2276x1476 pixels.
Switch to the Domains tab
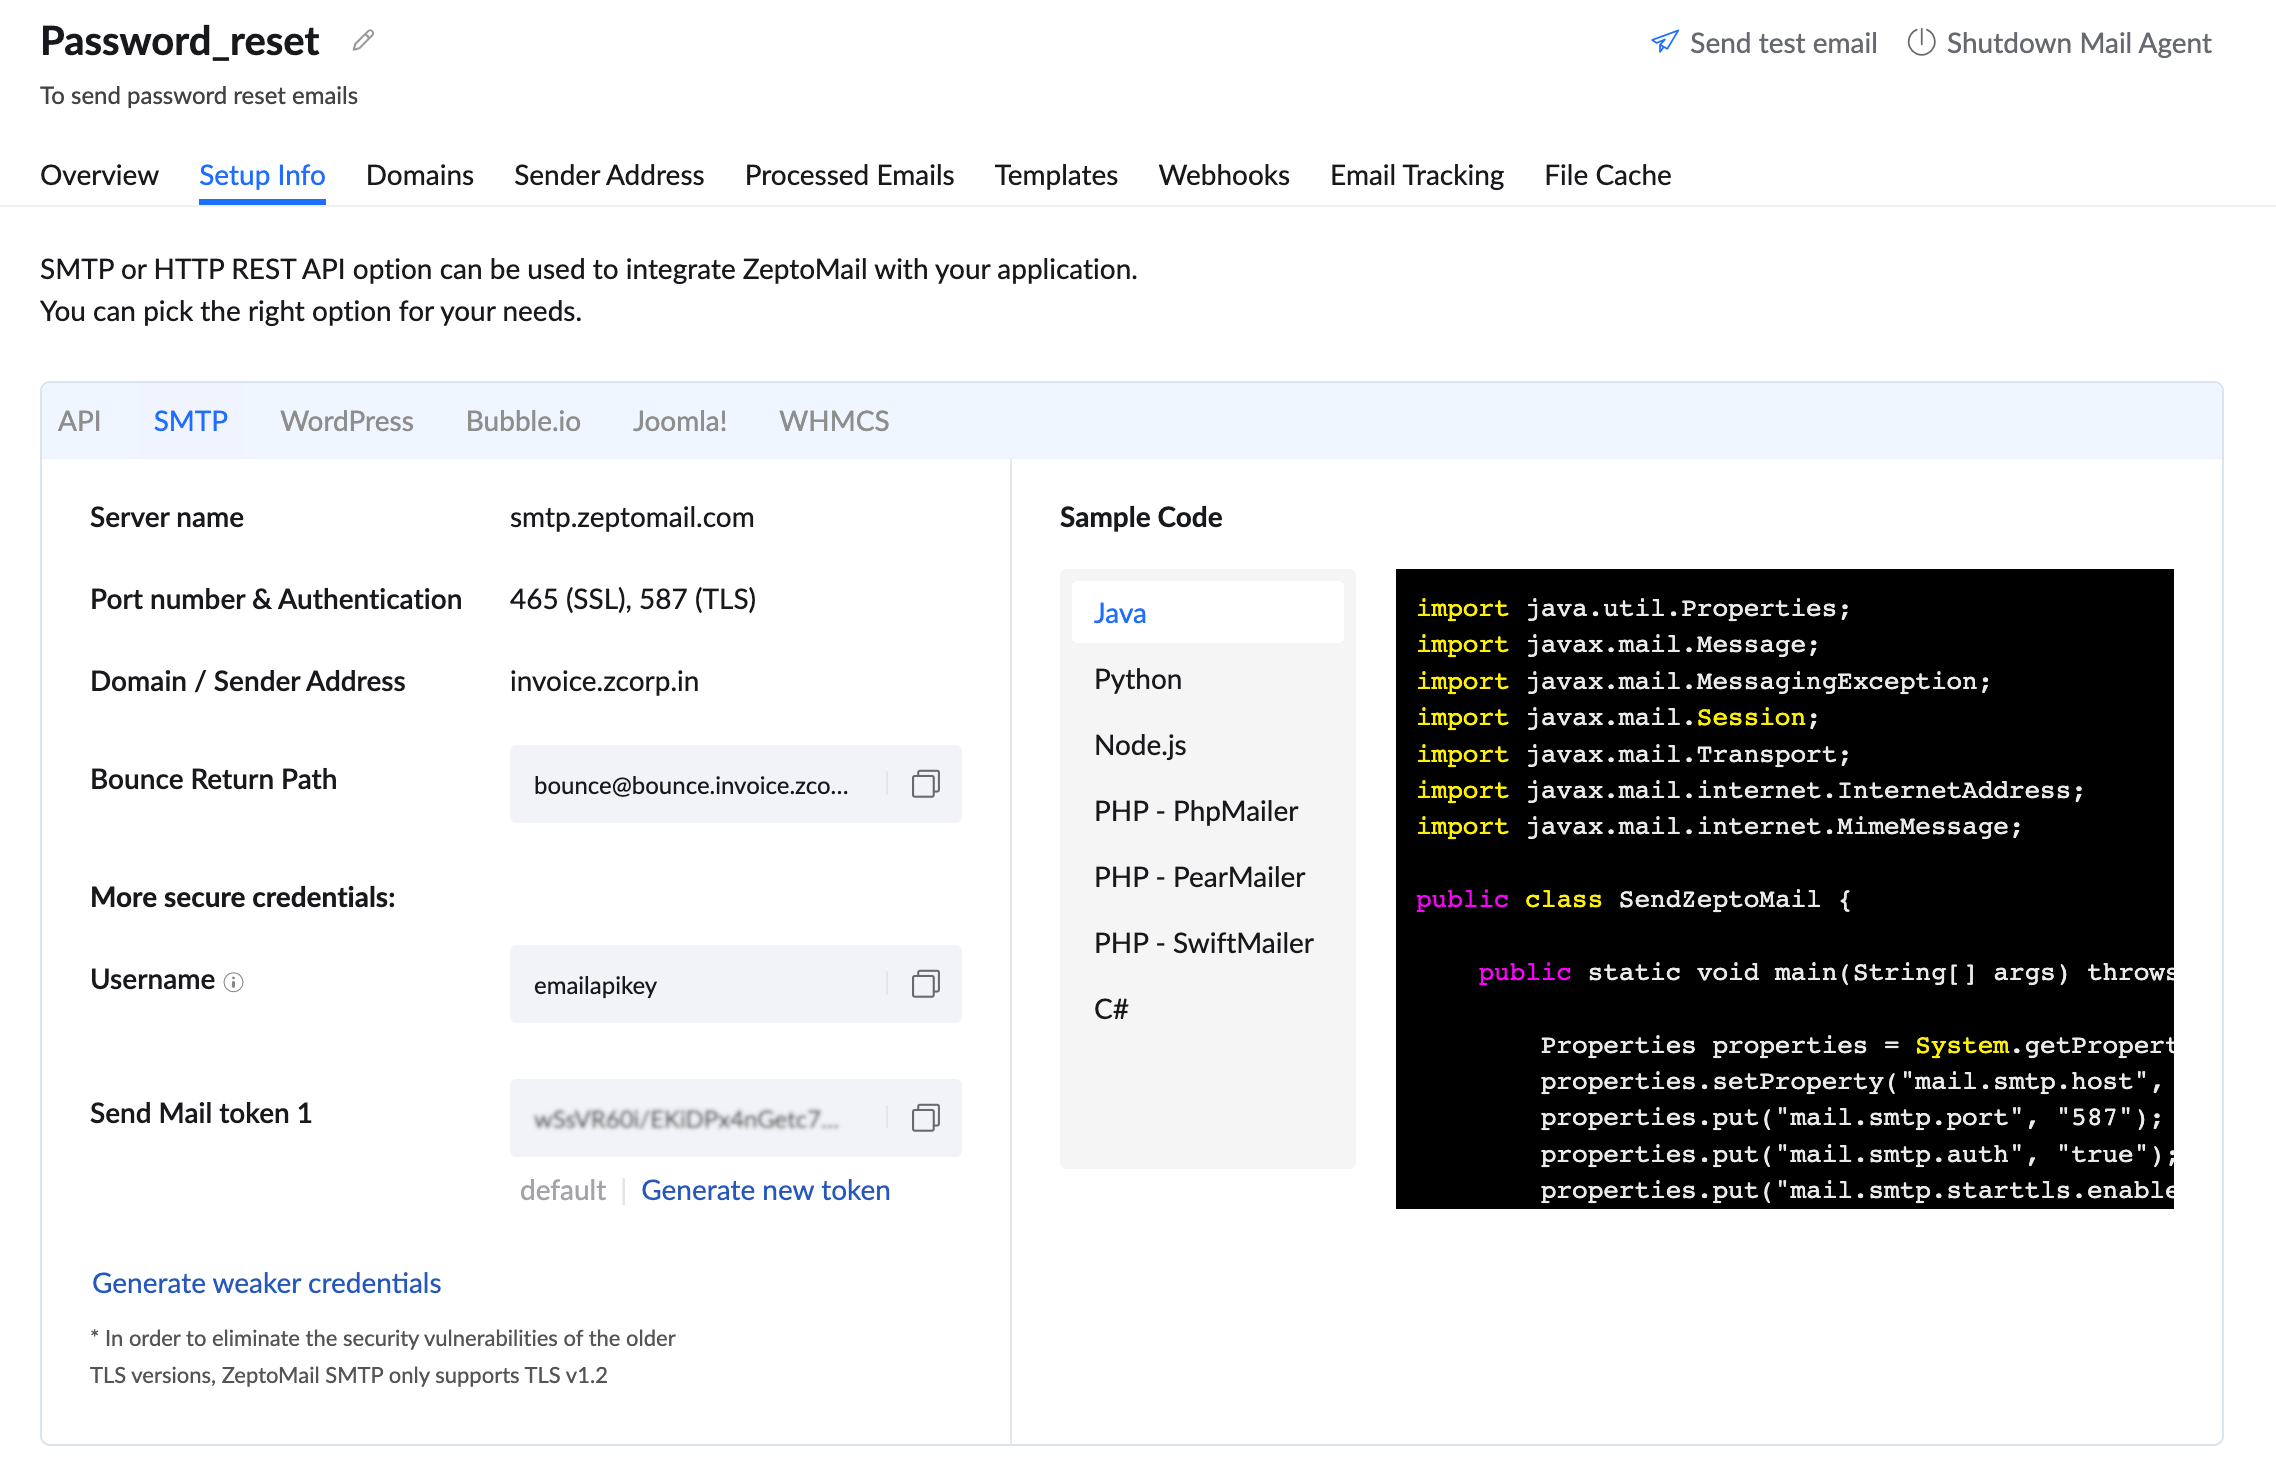click(419, 175)
